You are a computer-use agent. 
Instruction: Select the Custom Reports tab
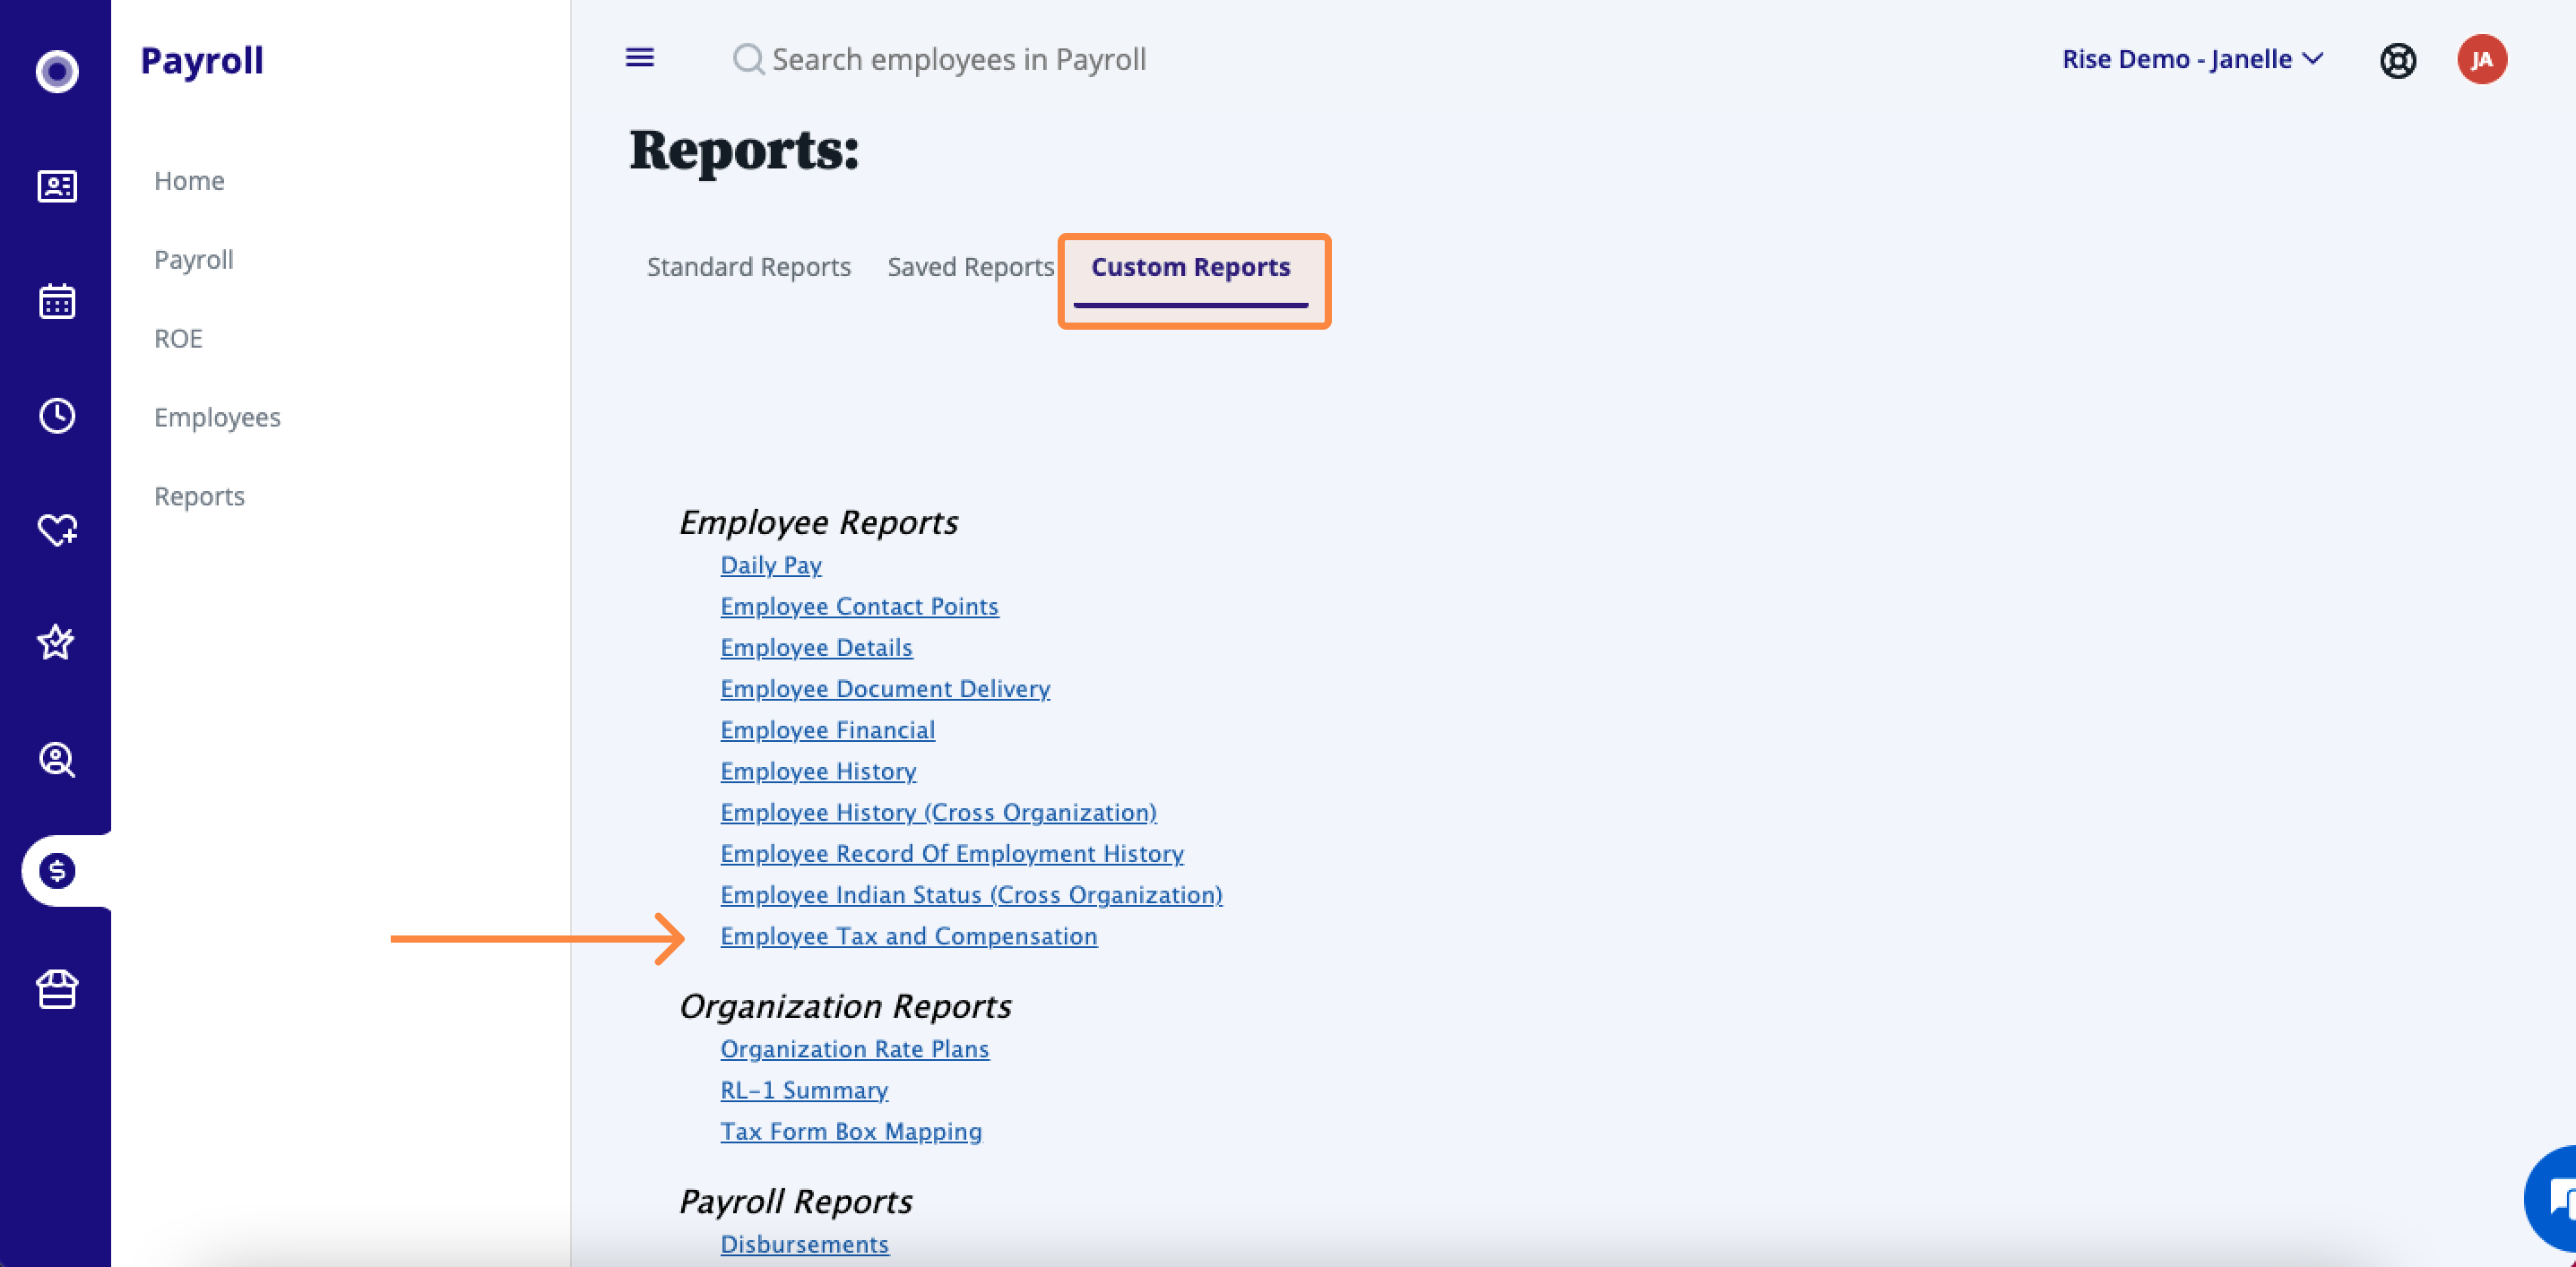coord(1190,267)
